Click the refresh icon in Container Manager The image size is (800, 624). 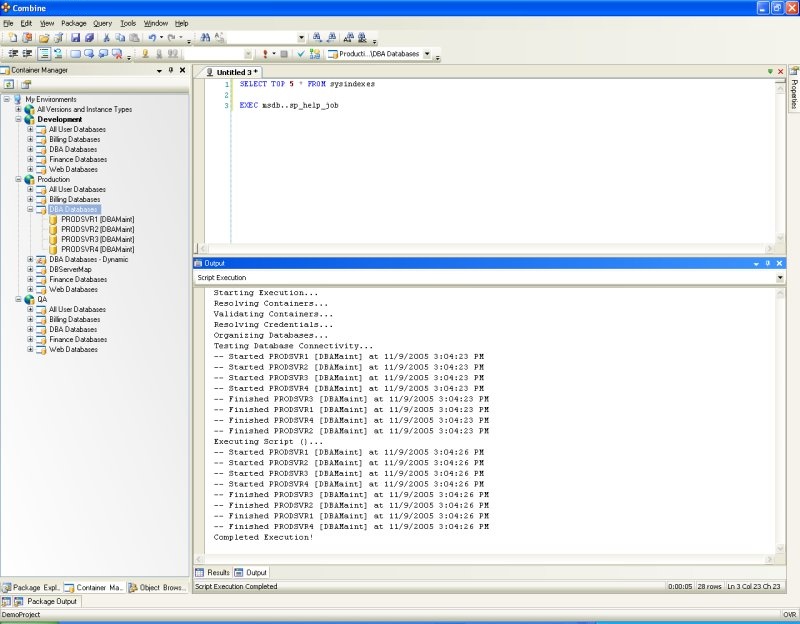[x=9, y=85]
